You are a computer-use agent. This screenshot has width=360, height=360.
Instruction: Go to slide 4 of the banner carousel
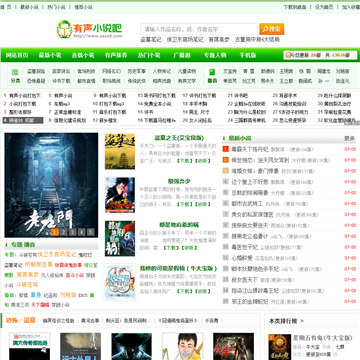pos(82,232)
